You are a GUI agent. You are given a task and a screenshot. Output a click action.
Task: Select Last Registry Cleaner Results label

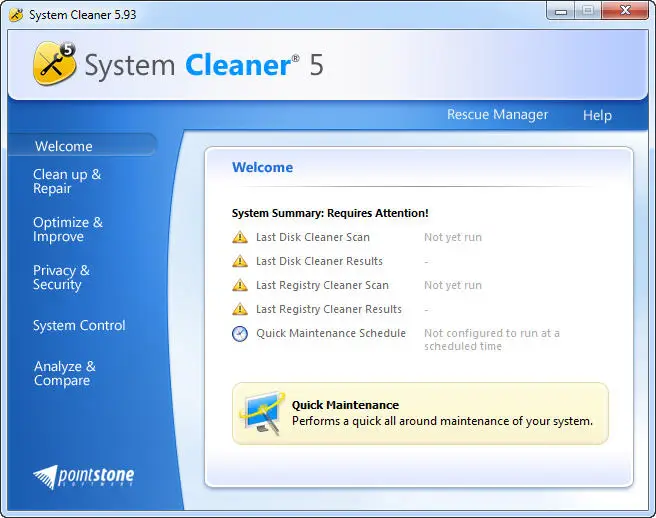(329, 309)
